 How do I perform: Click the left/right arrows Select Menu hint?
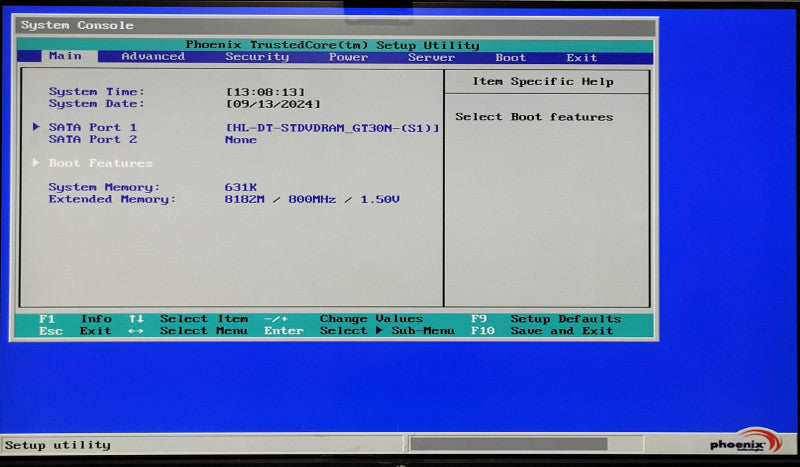click(188, 331)
